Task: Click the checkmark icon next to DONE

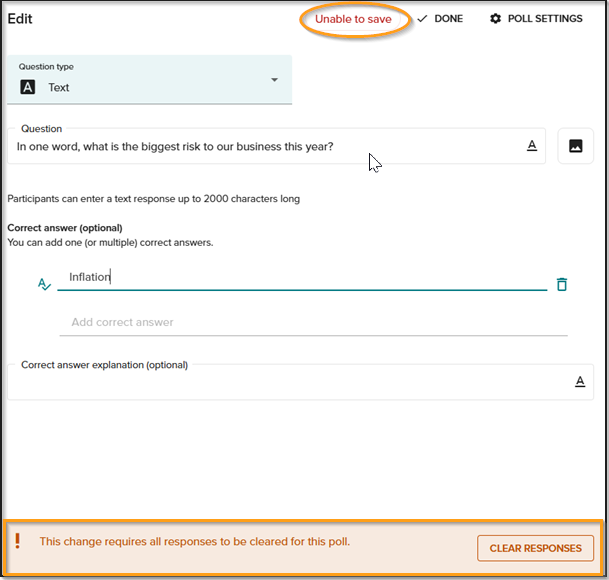Action: coord(422,19)
